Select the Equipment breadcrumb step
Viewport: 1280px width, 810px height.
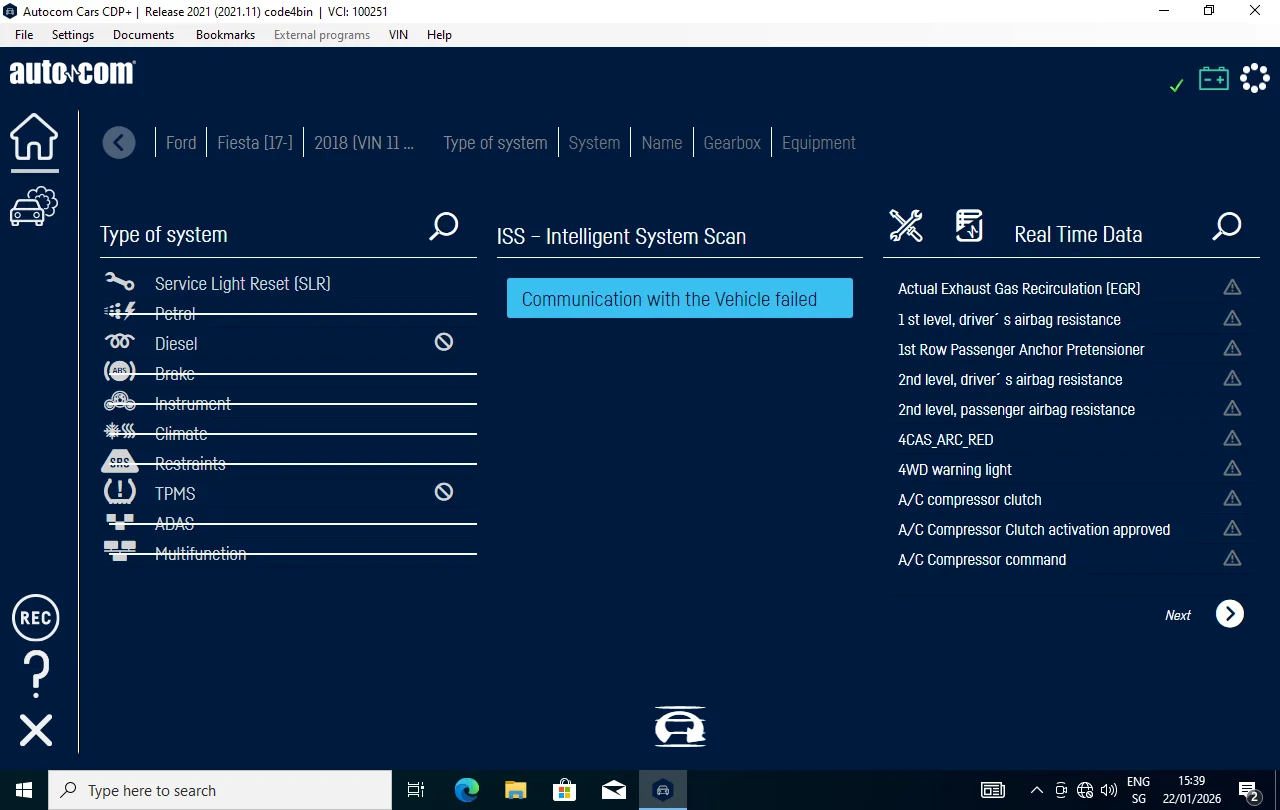click(819, 143)
